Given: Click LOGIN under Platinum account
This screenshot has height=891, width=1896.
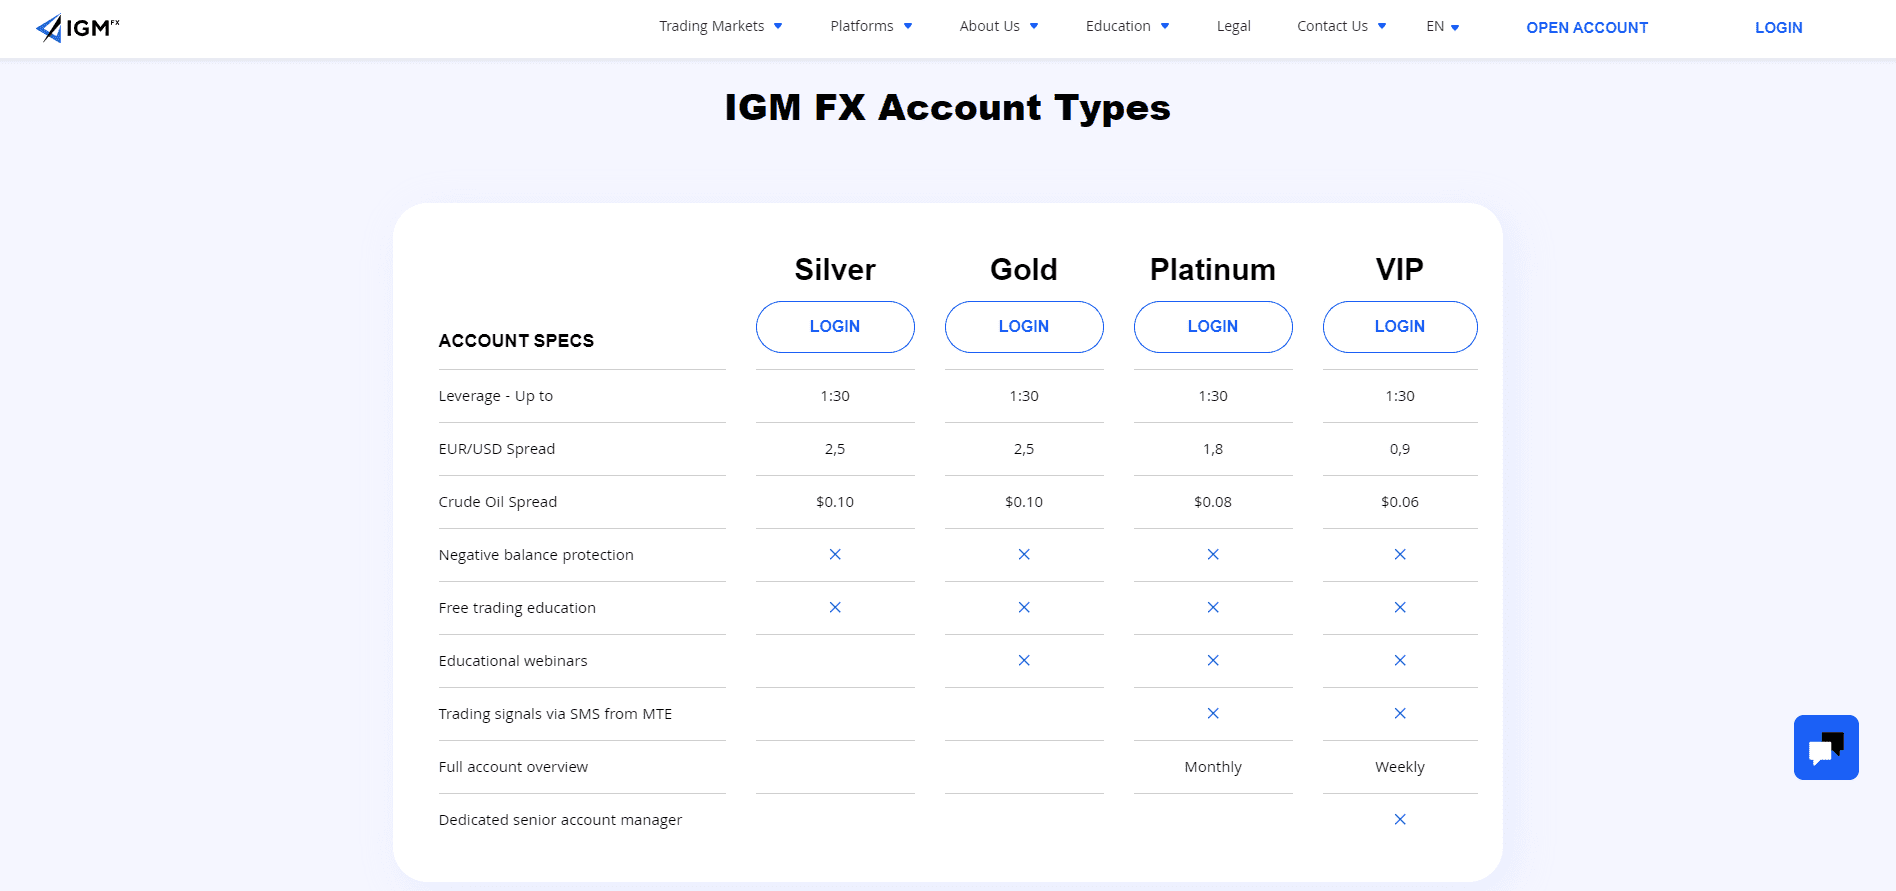Looking at the screenshot, I should [1213, 327].
